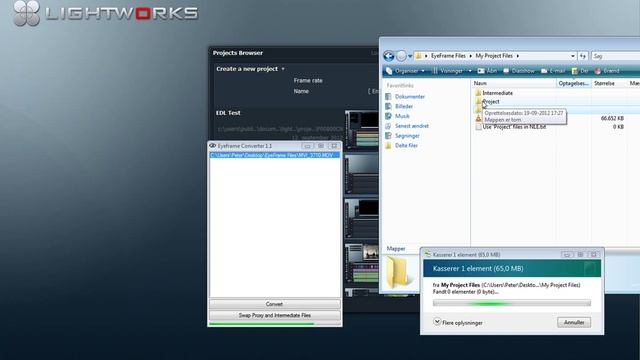The image size is (640, 360).
Task: Click the project Name field in Projects Browser
Action: point(372,91)
